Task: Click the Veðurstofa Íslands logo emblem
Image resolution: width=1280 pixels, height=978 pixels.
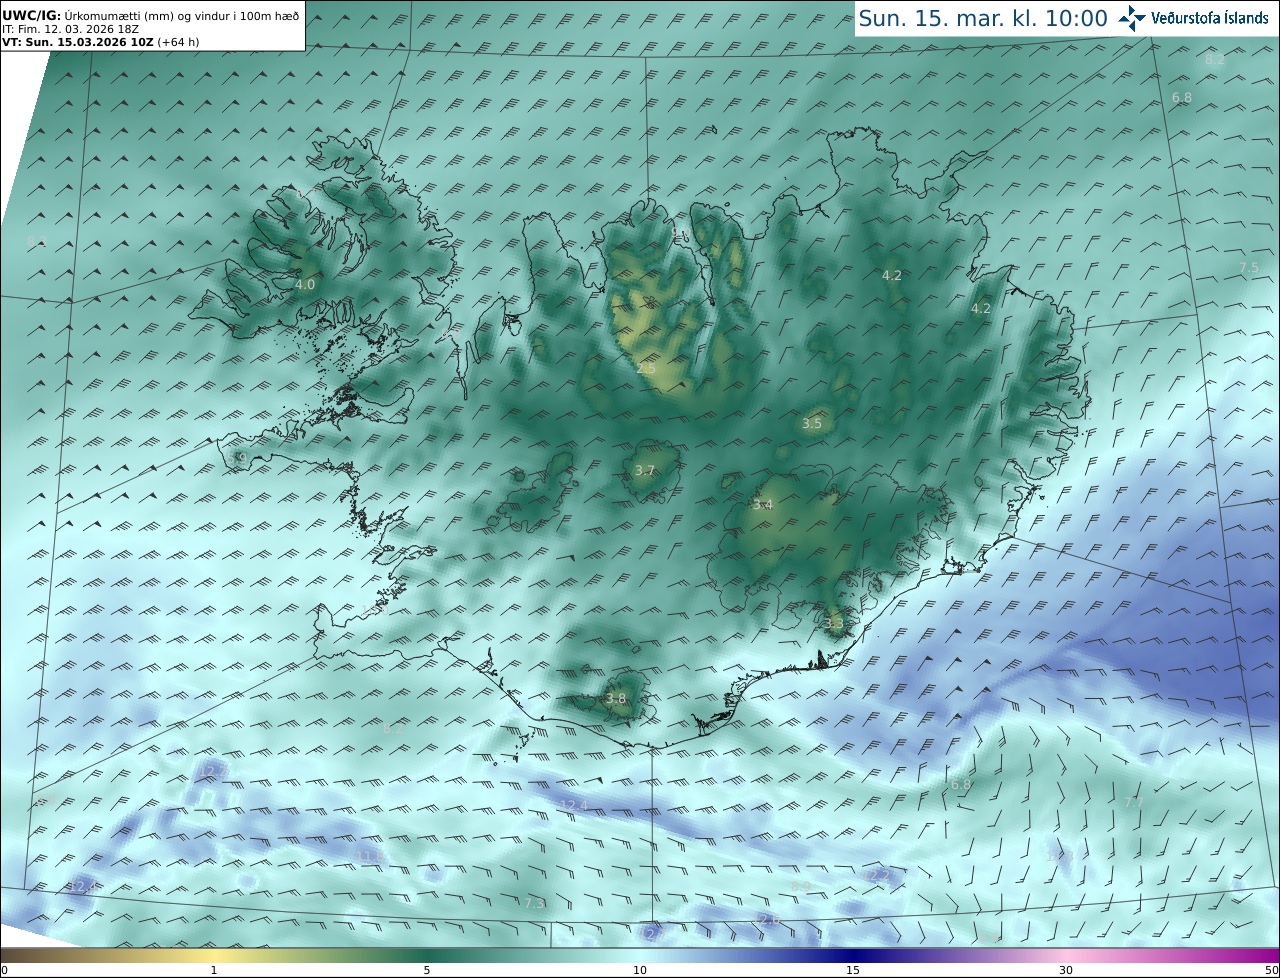Action: coord(1133,18)
